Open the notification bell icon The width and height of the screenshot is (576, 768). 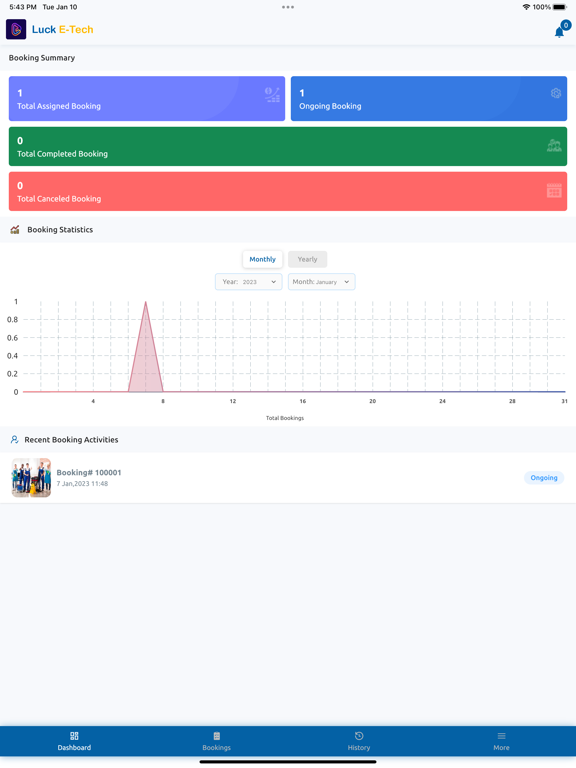coord(559,32)
